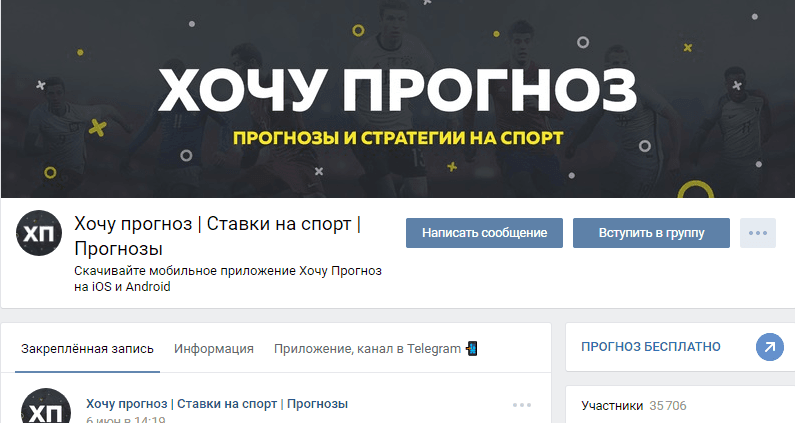Viewport: 795px width, 423px height.
Task: Switch to the Информация tab
Action: (213, 349)
